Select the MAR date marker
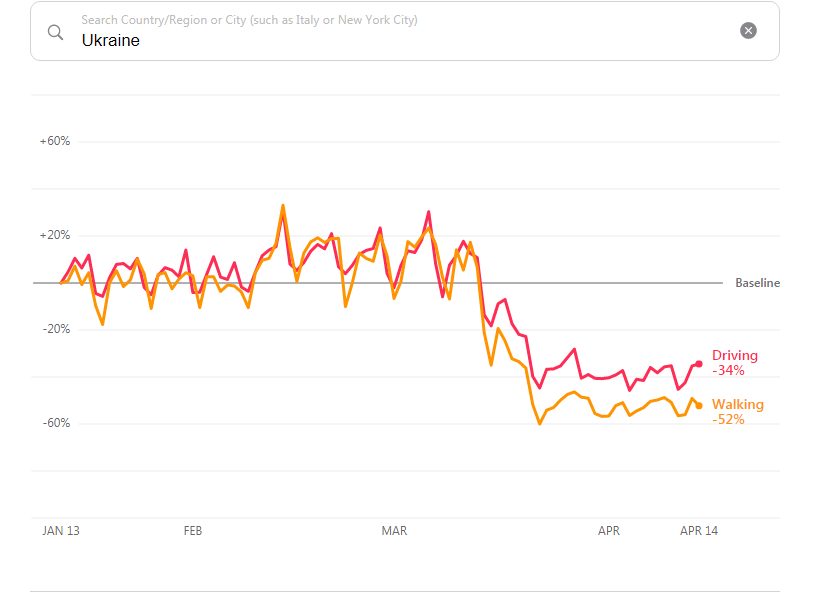814x596 pixels. 394,531
